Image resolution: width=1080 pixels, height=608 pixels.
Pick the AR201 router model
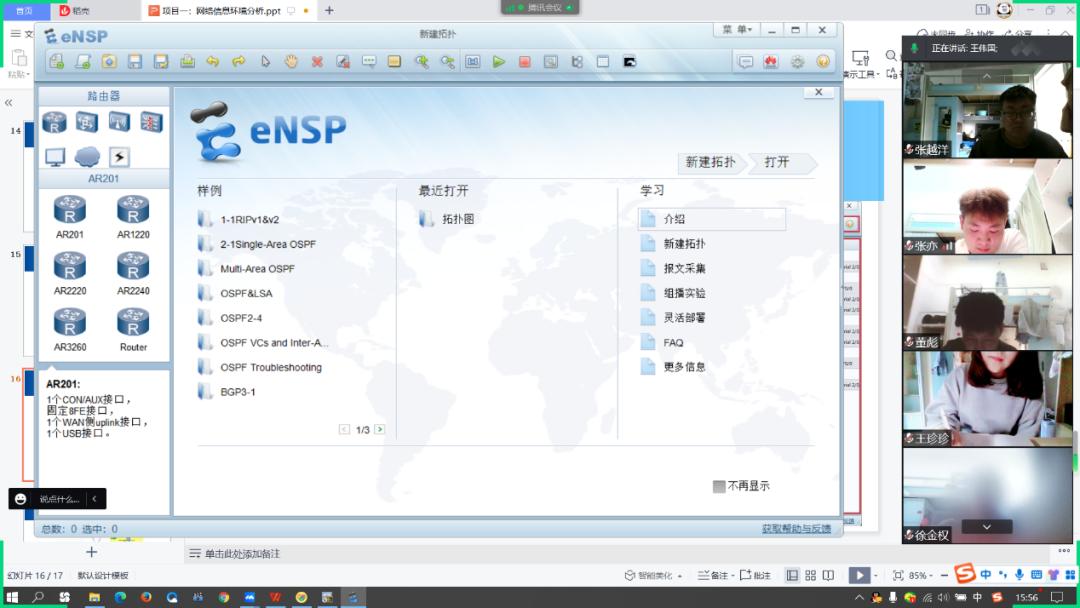[70, 217]
